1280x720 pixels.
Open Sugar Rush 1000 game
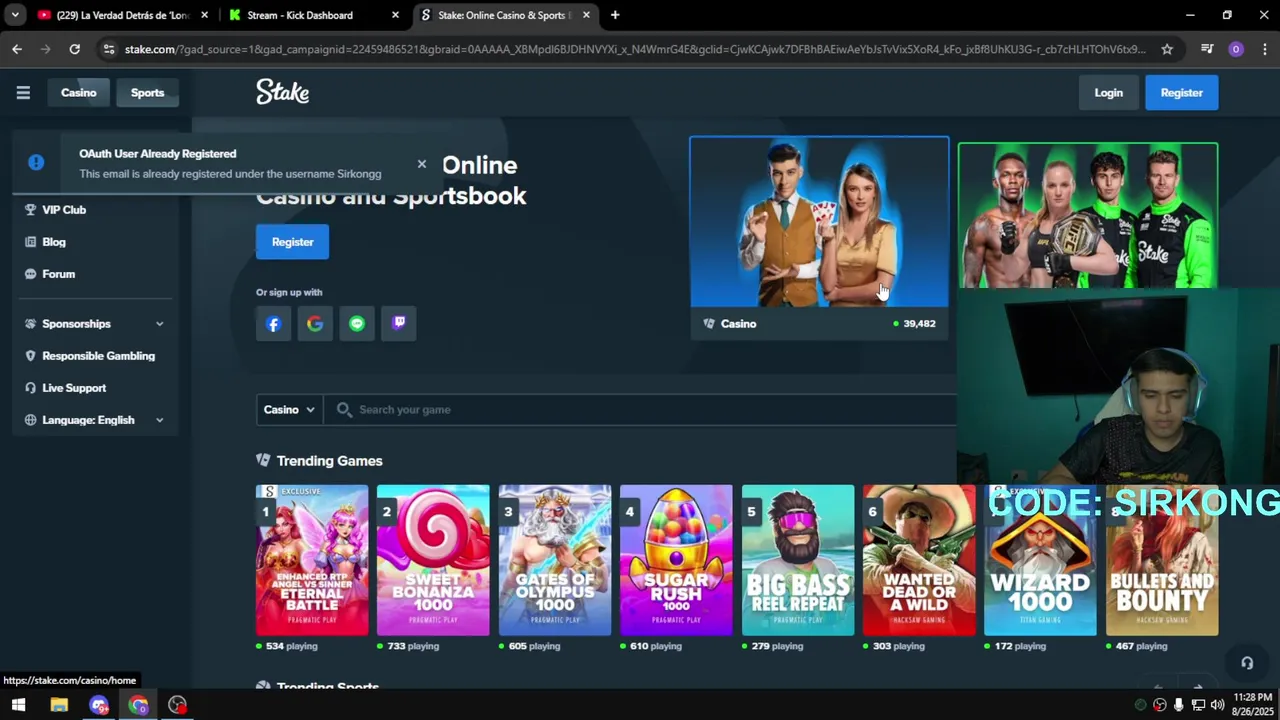676,560
